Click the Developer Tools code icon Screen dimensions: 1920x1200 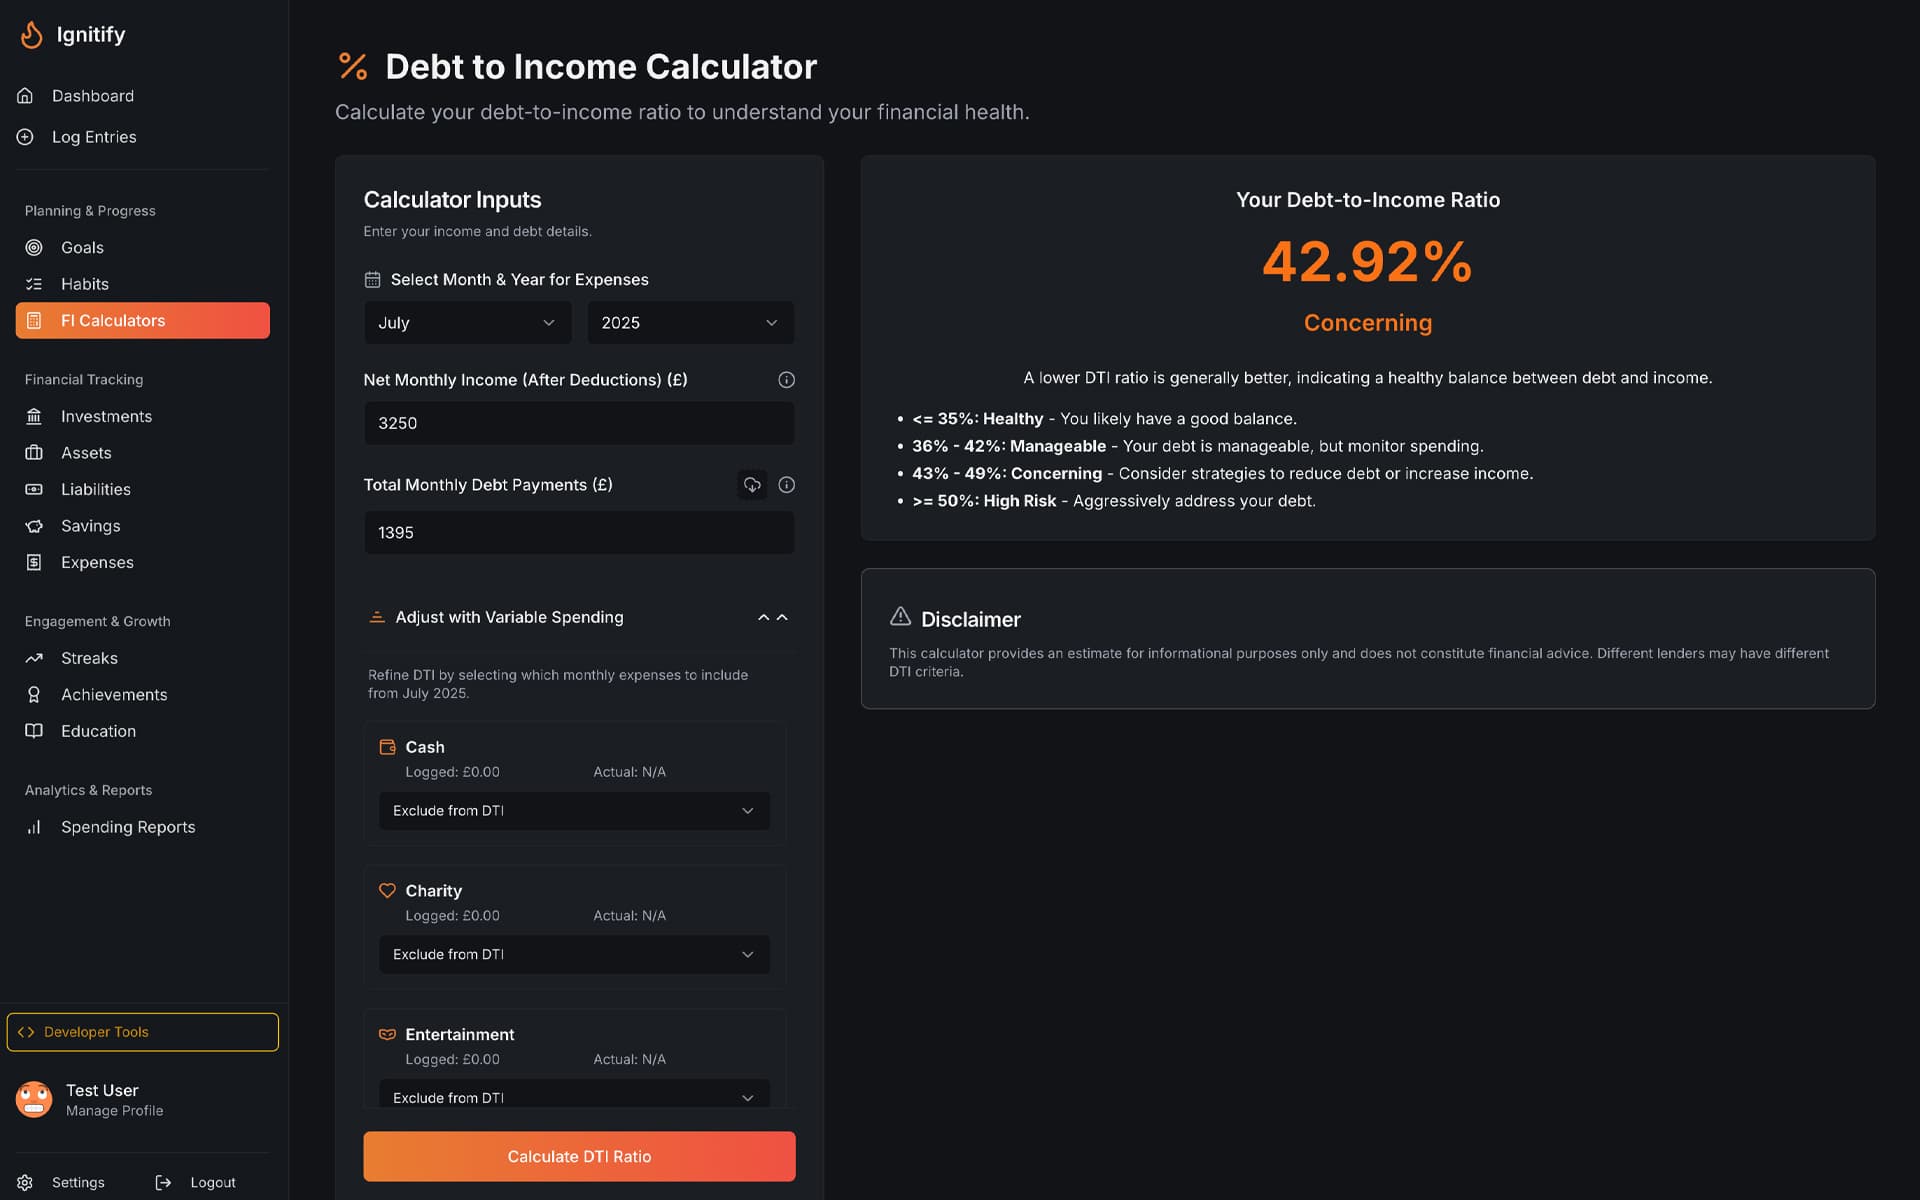click(26, 1032)
